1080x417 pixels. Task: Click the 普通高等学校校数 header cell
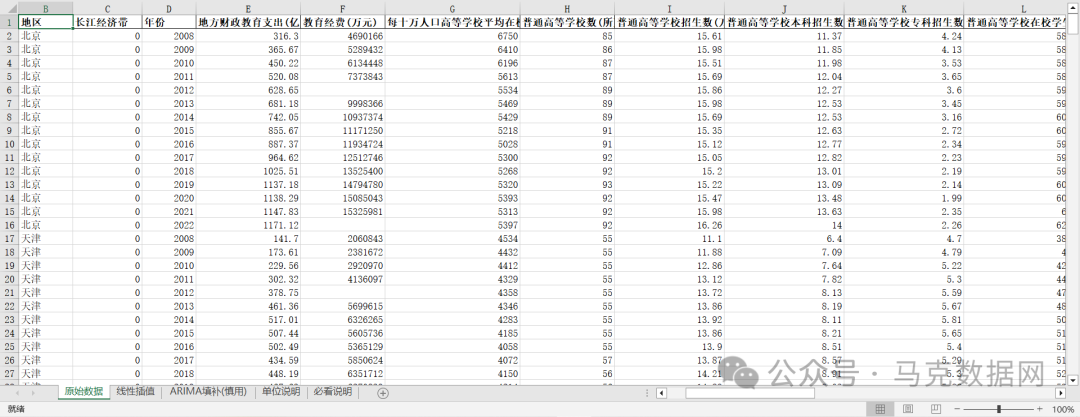568,22
